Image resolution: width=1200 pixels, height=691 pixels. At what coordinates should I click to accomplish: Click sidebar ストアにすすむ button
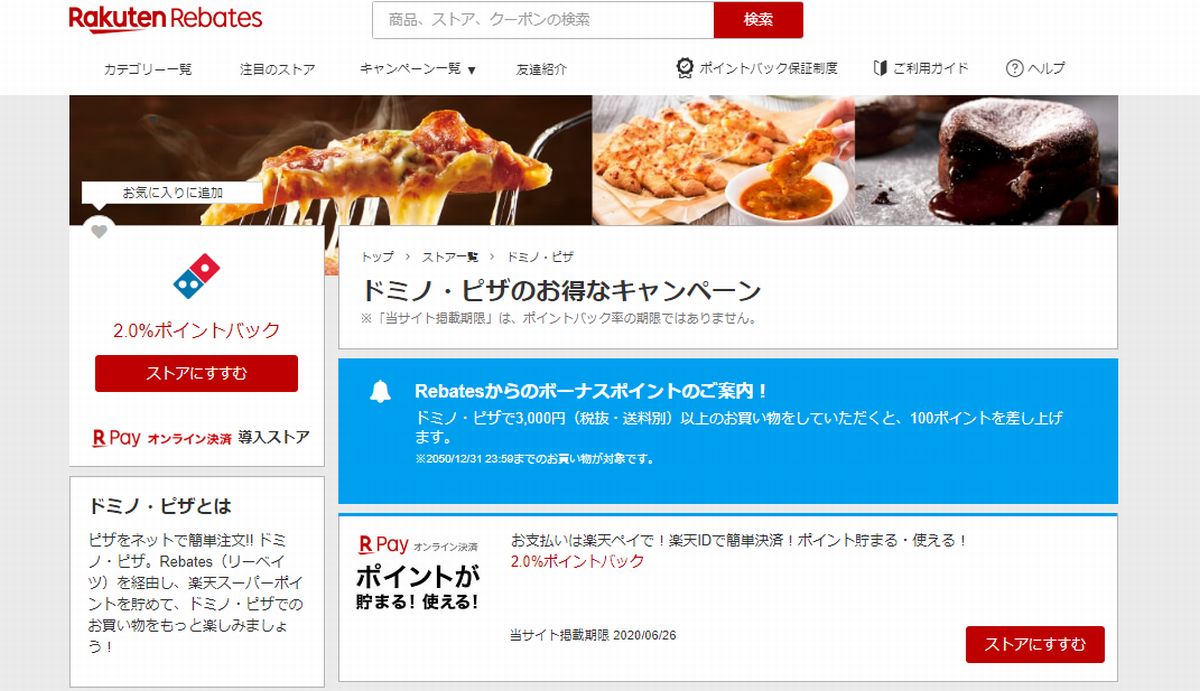coord(196,373)
